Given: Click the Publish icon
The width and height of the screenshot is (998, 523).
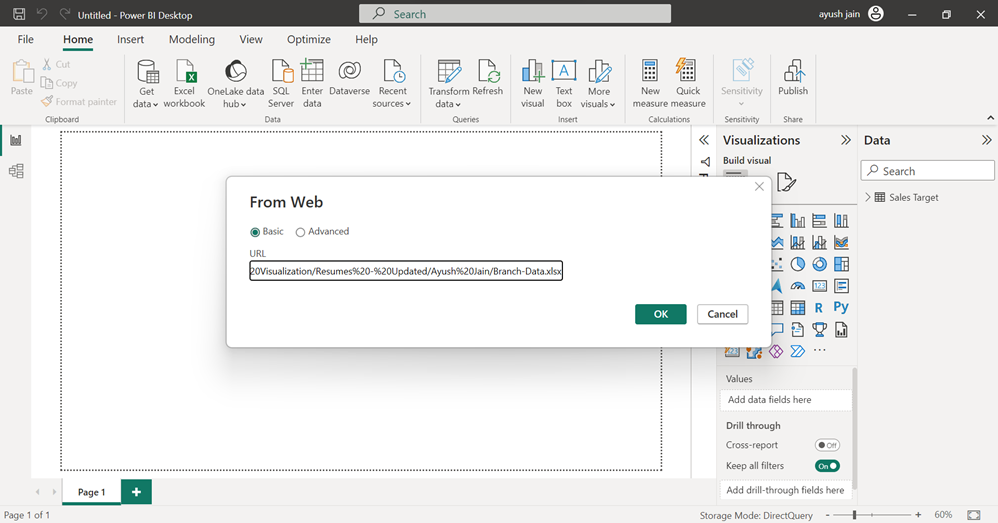Looking at the screenshot, I should tap(793, 70).
